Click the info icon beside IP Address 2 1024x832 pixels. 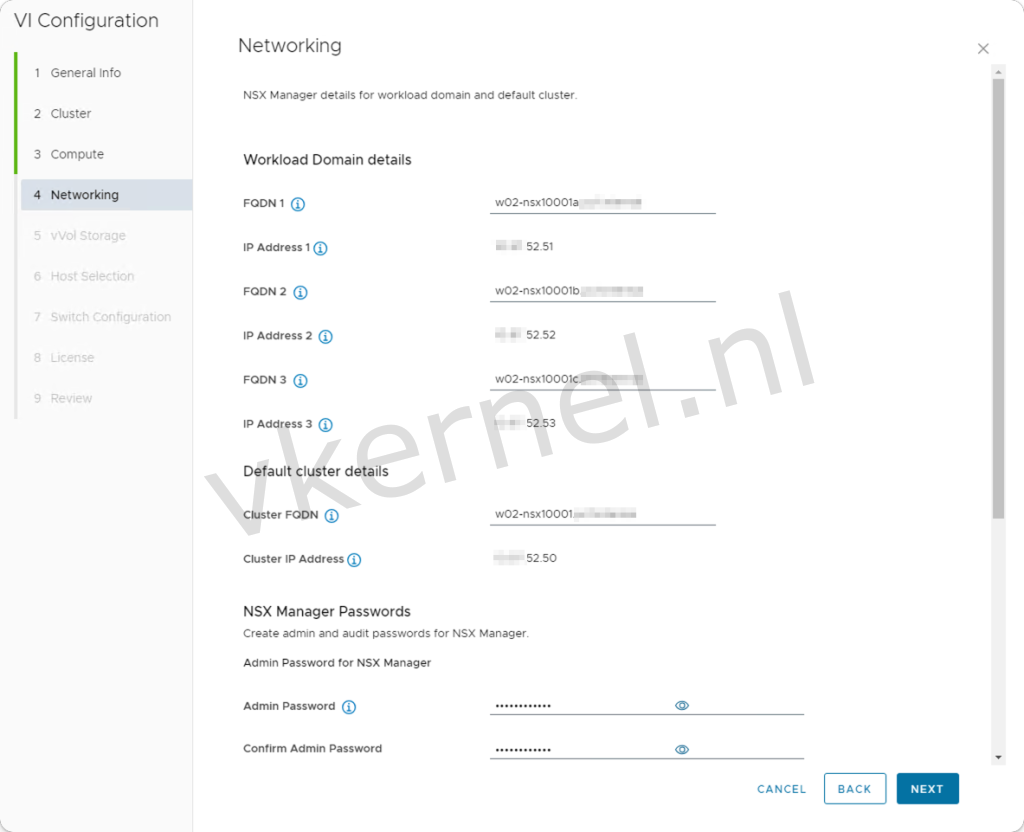coord(325,336)
